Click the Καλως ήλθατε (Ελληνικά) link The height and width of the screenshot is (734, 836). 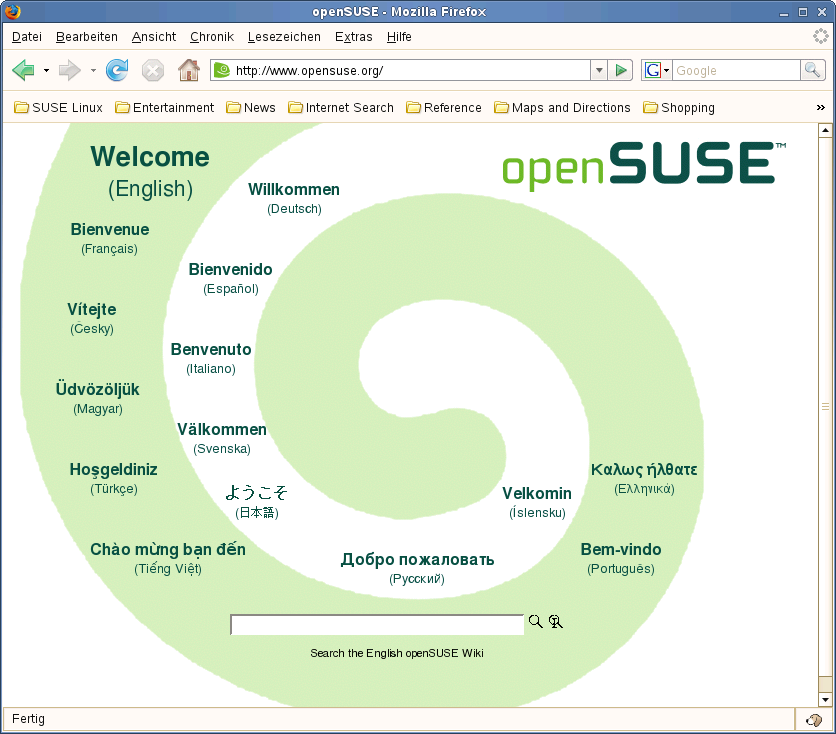[x=644, y=478]
